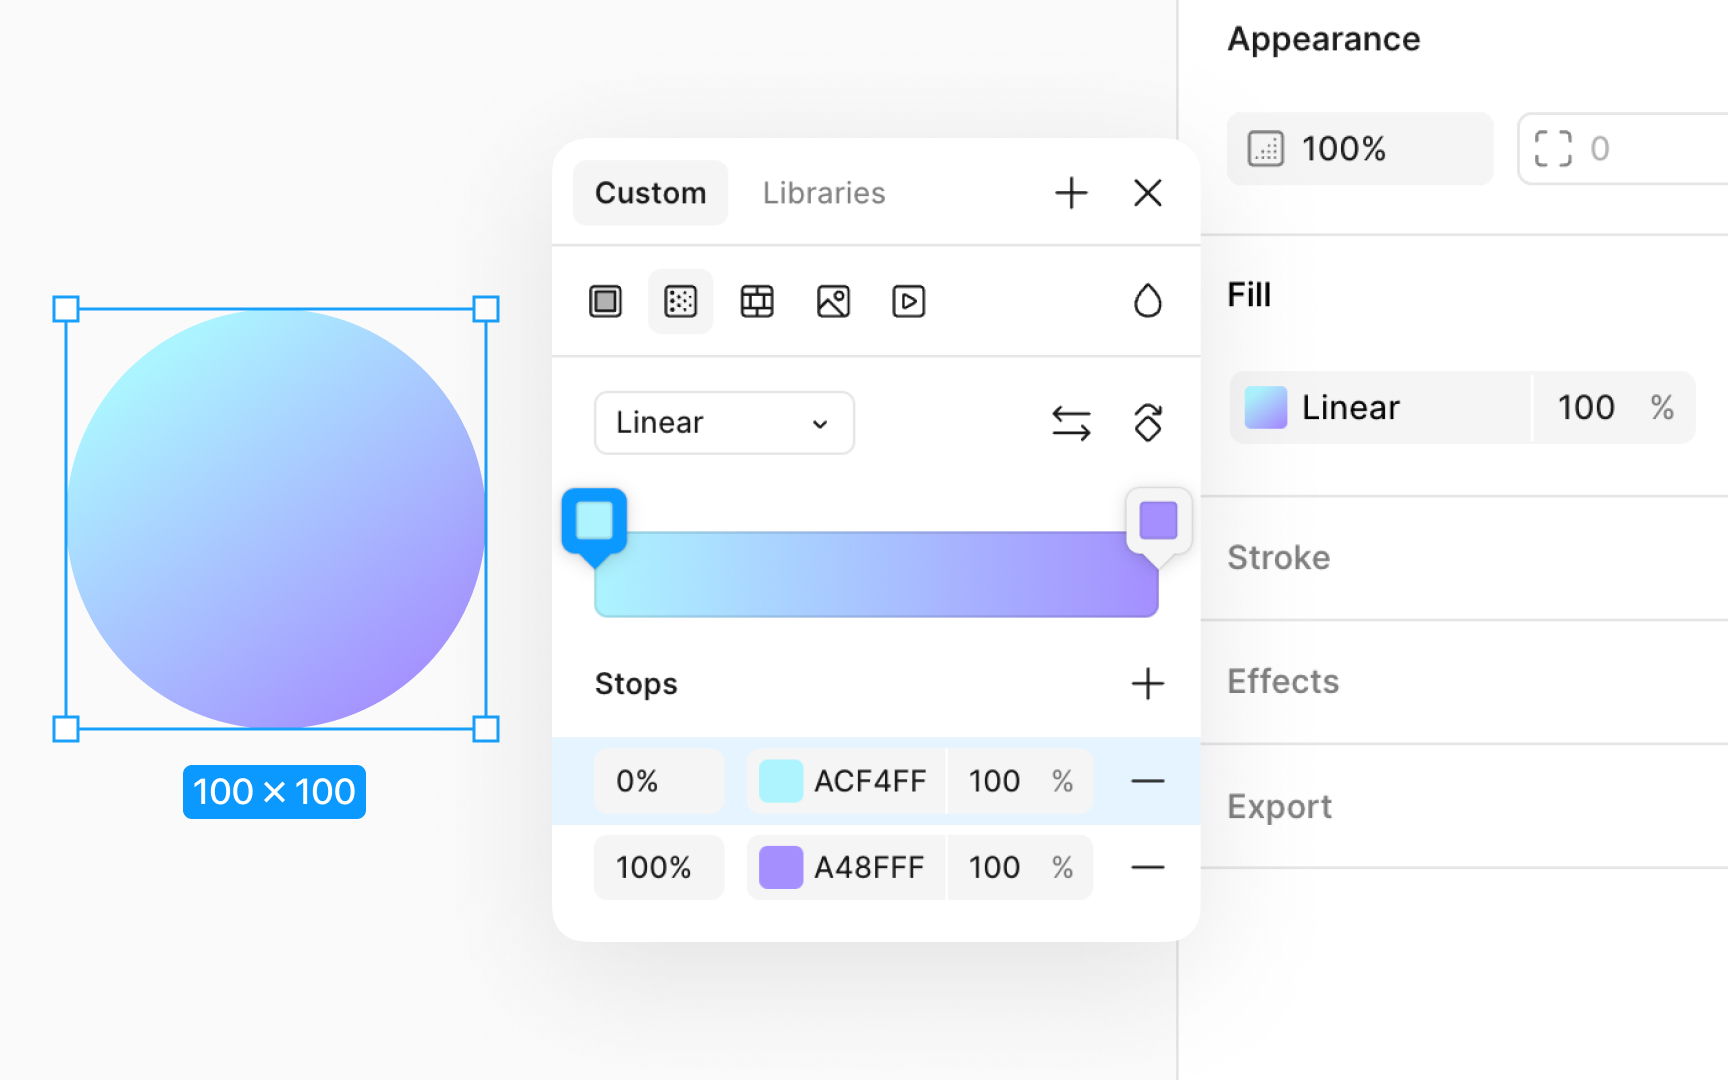Open the Linear gradient type dropdown
This screenshot has width=1728, height=1080.
[724, 422]
